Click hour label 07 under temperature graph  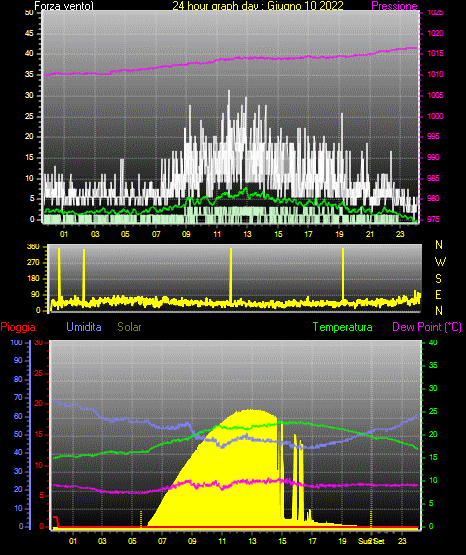[x=162, y=541]
